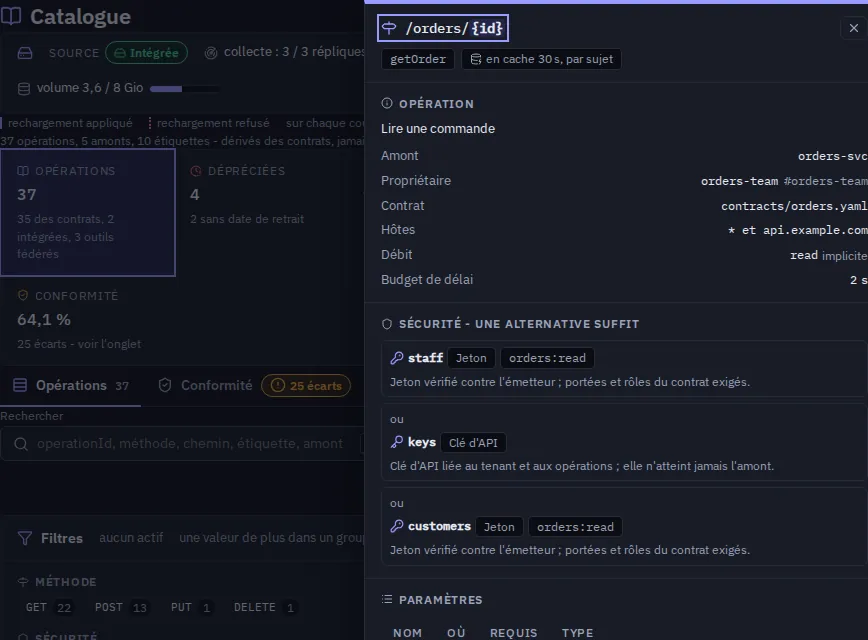Click the Conformité badge icon in card

pos(23,295)
